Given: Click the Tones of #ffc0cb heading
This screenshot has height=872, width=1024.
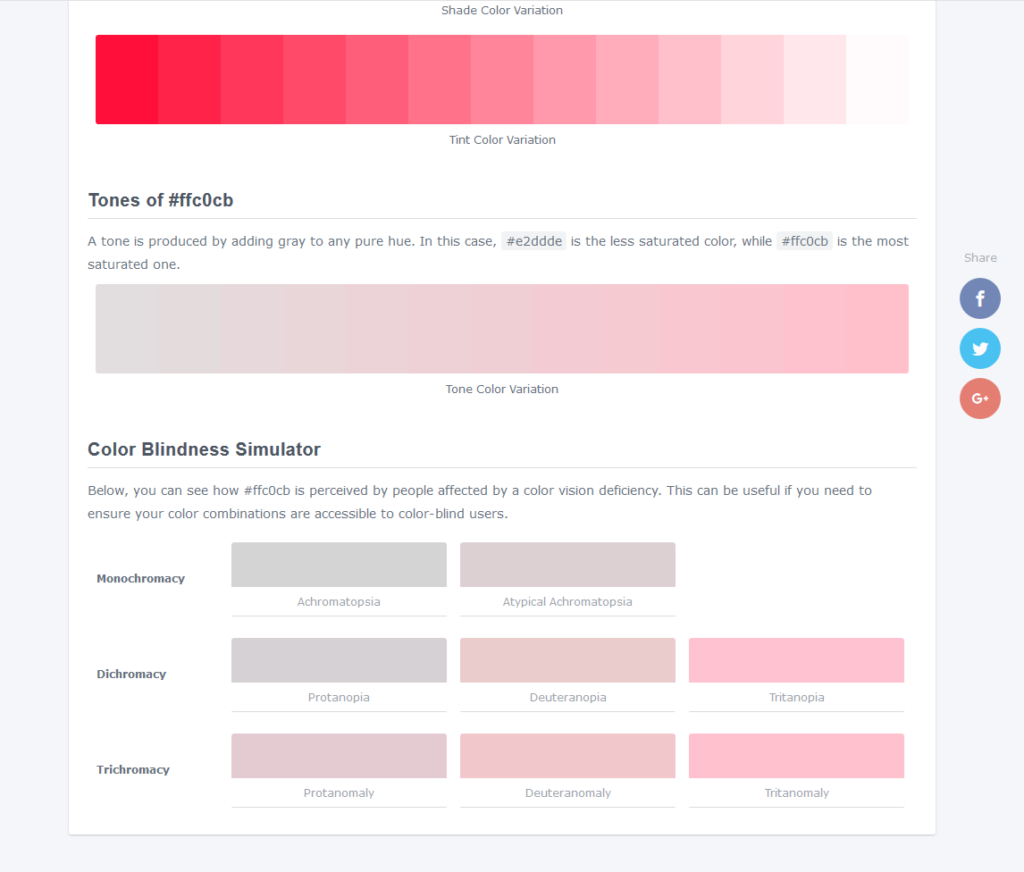Looking at the screenshot, I should pyautogui.click(x=161, y=200).
